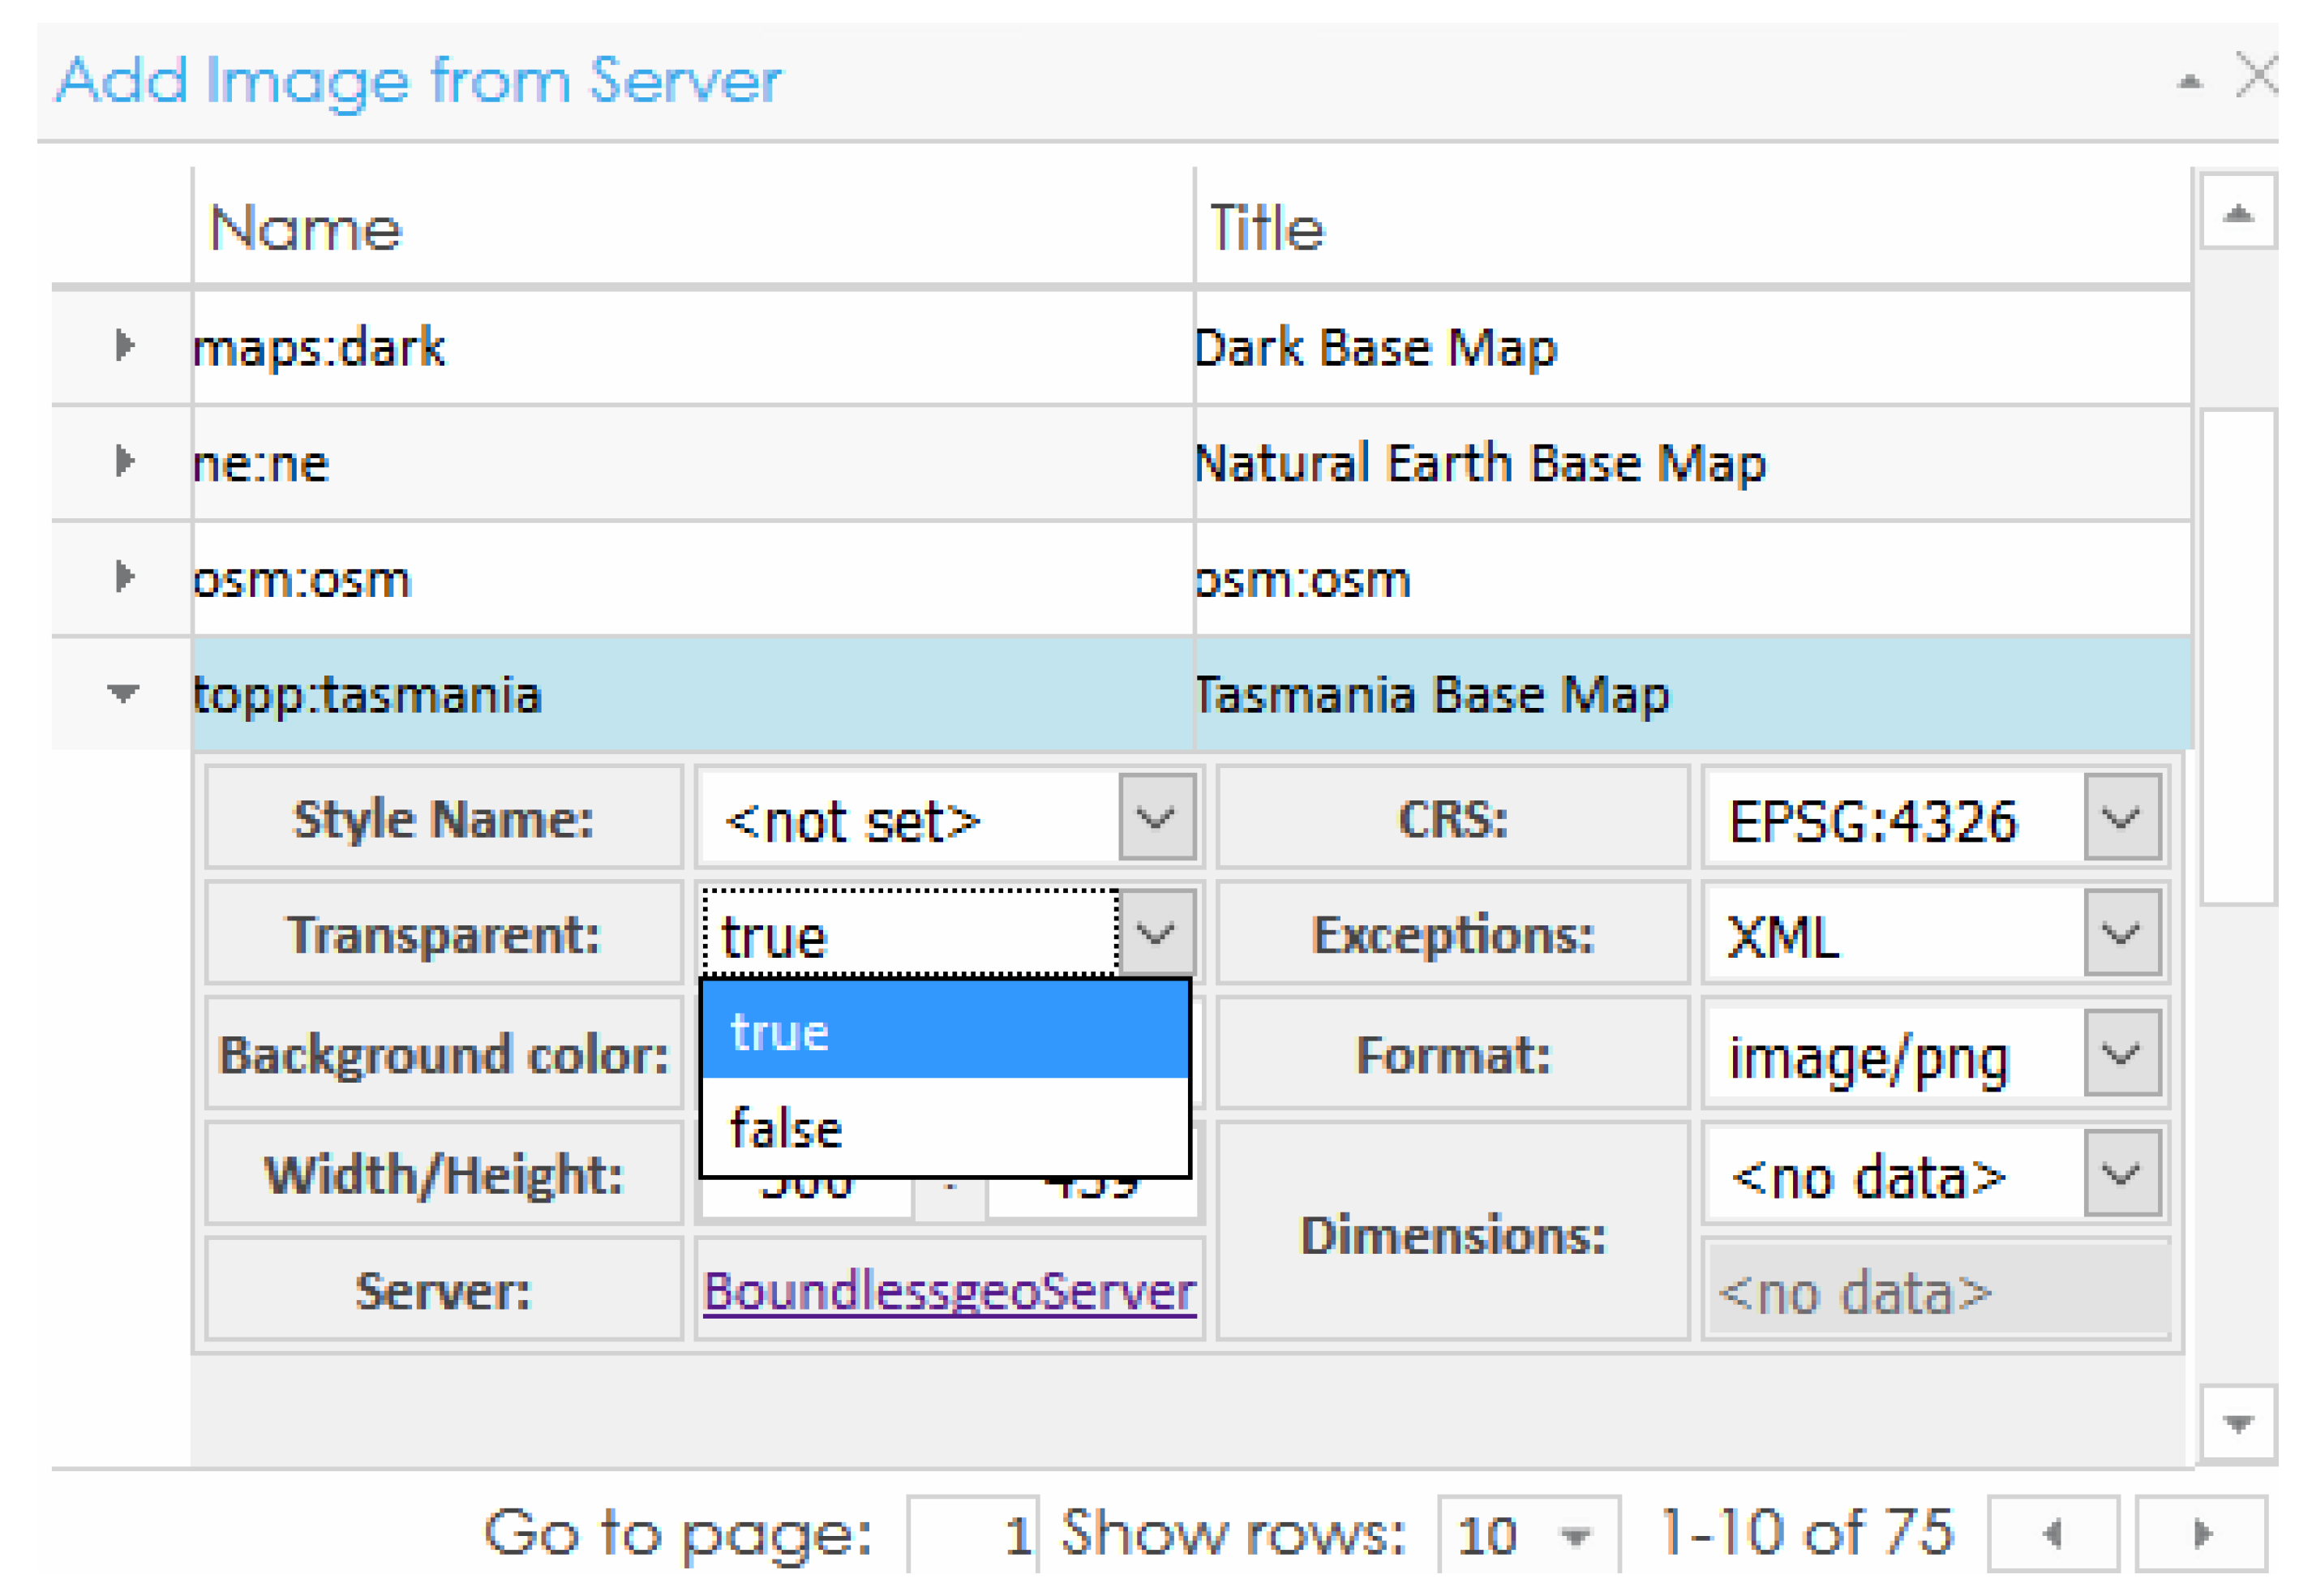The width and height of the screenshot is (2312, 1596).
Task: Expand the maps:dark row
Action: (x=124, y=346)
